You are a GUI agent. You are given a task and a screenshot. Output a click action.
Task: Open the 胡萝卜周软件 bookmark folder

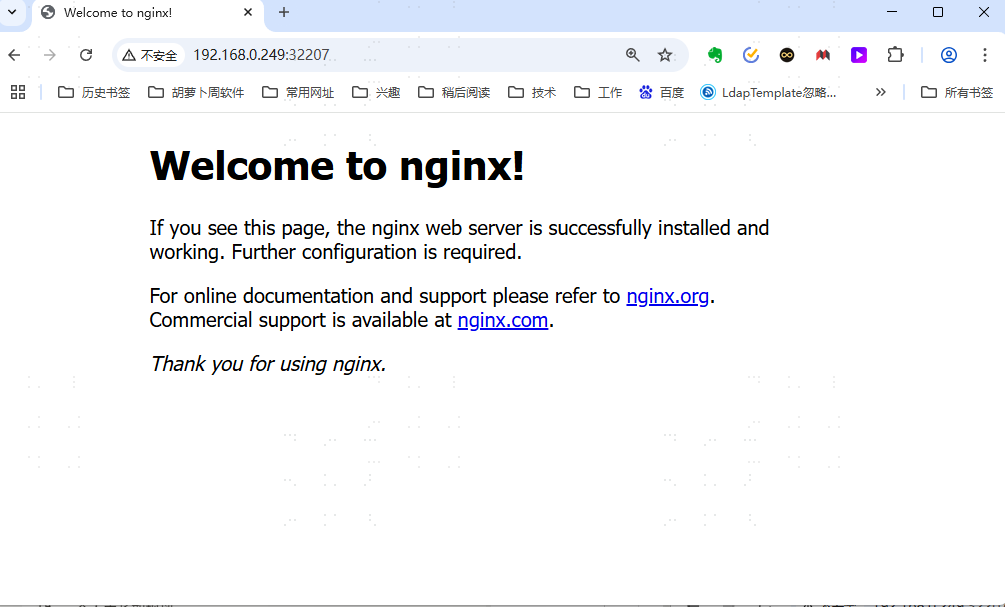point(195,92)
